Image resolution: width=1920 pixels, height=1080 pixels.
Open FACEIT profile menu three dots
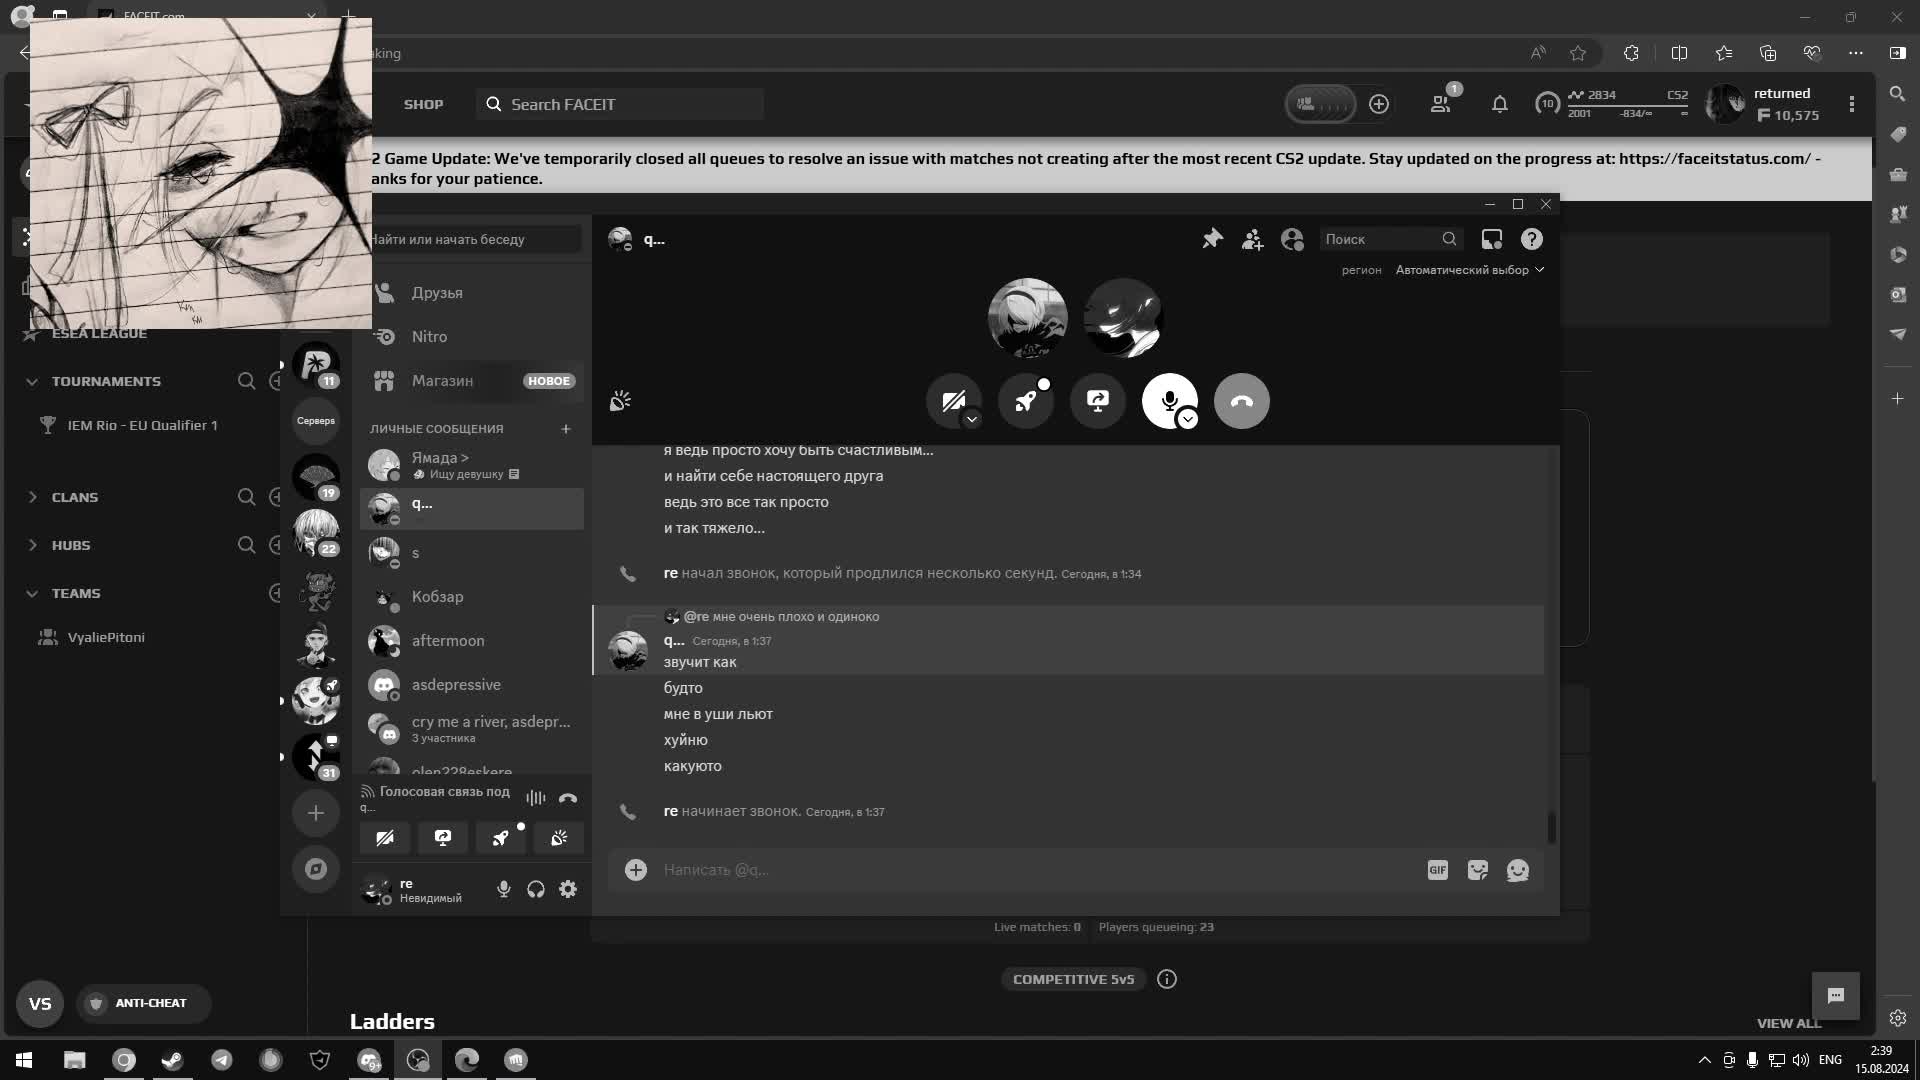coord(1852,104)
